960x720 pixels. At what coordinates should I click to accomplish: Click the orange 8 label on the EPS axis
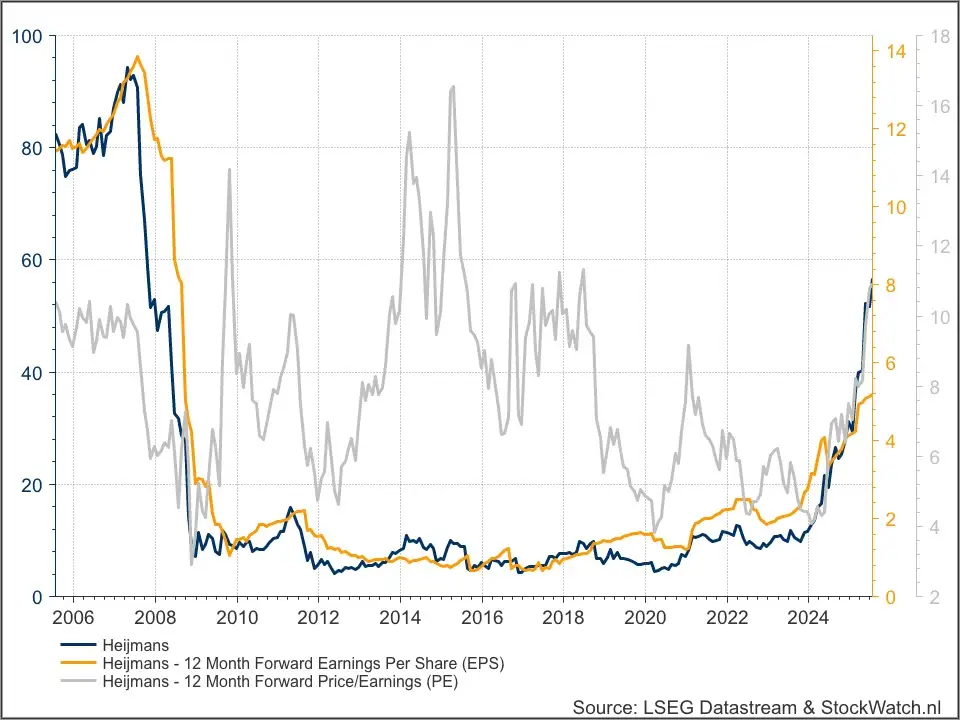pyautogui.click(x=891, y=285)
